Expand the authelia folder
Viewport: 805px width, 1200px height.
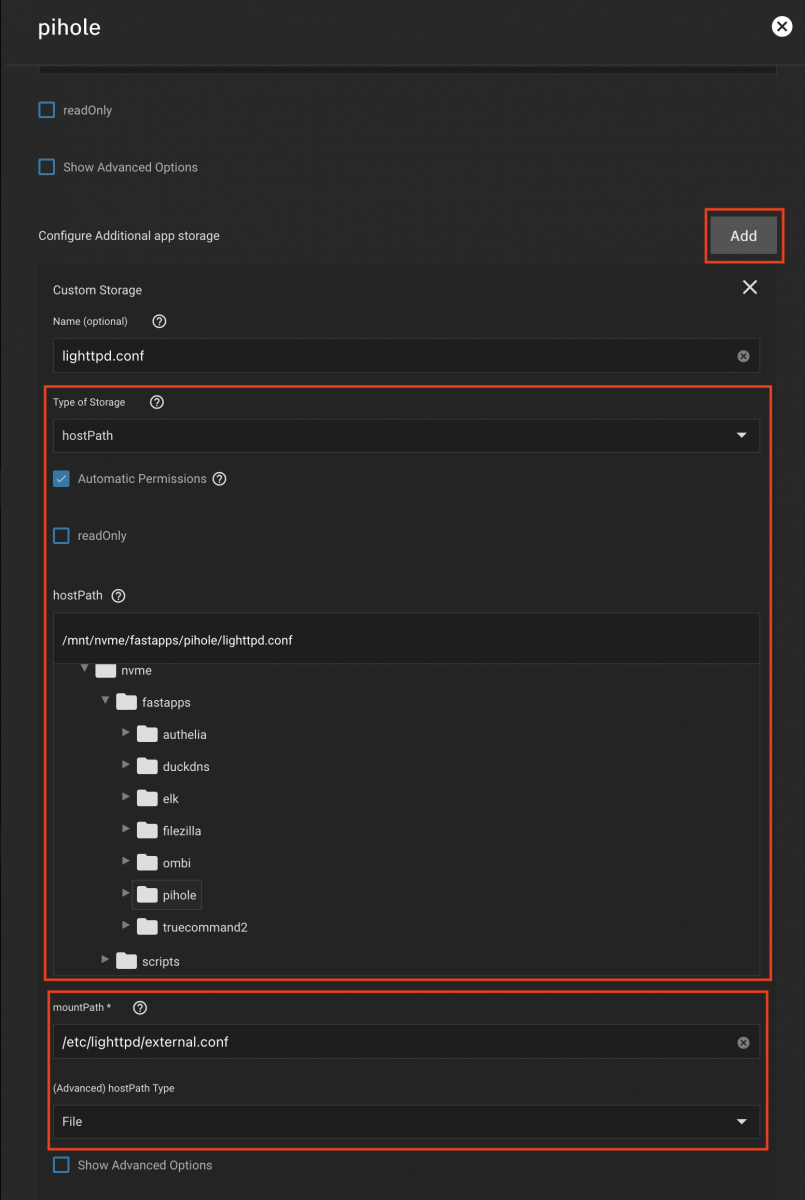(x=126, y=733)
